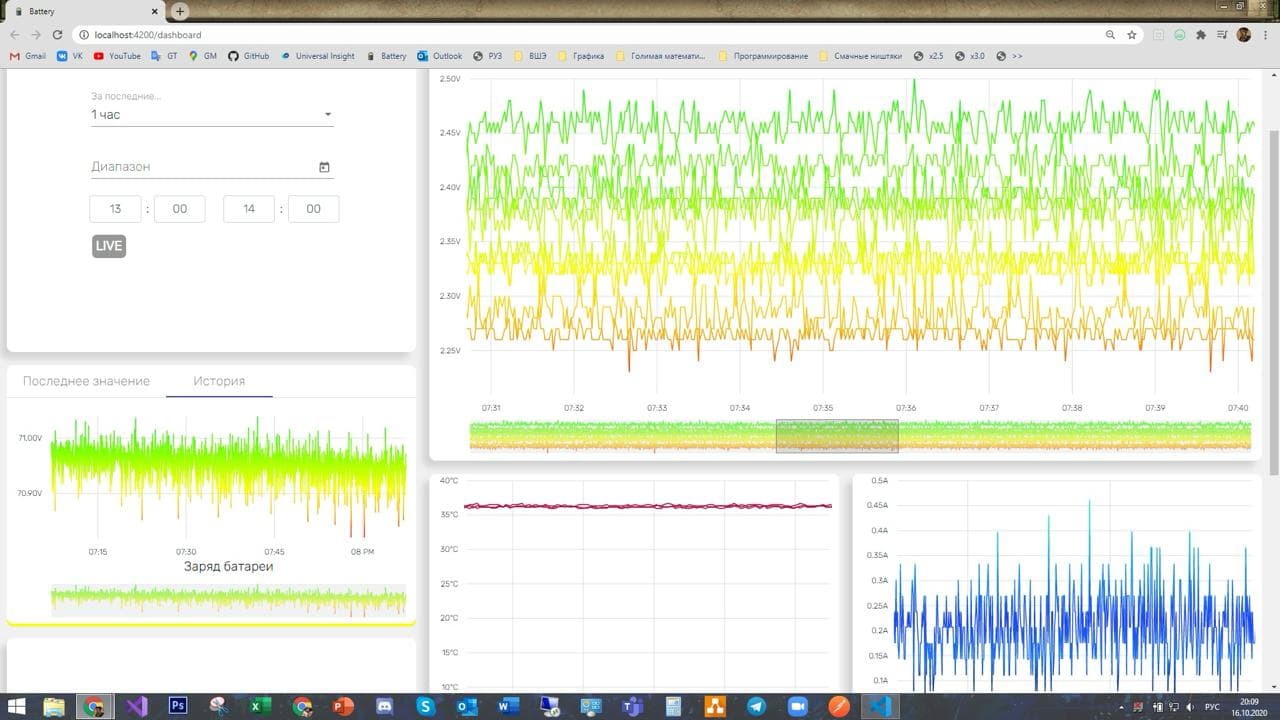
Task: Click the РУС language indicator
Action: [x=1213, y=707]
